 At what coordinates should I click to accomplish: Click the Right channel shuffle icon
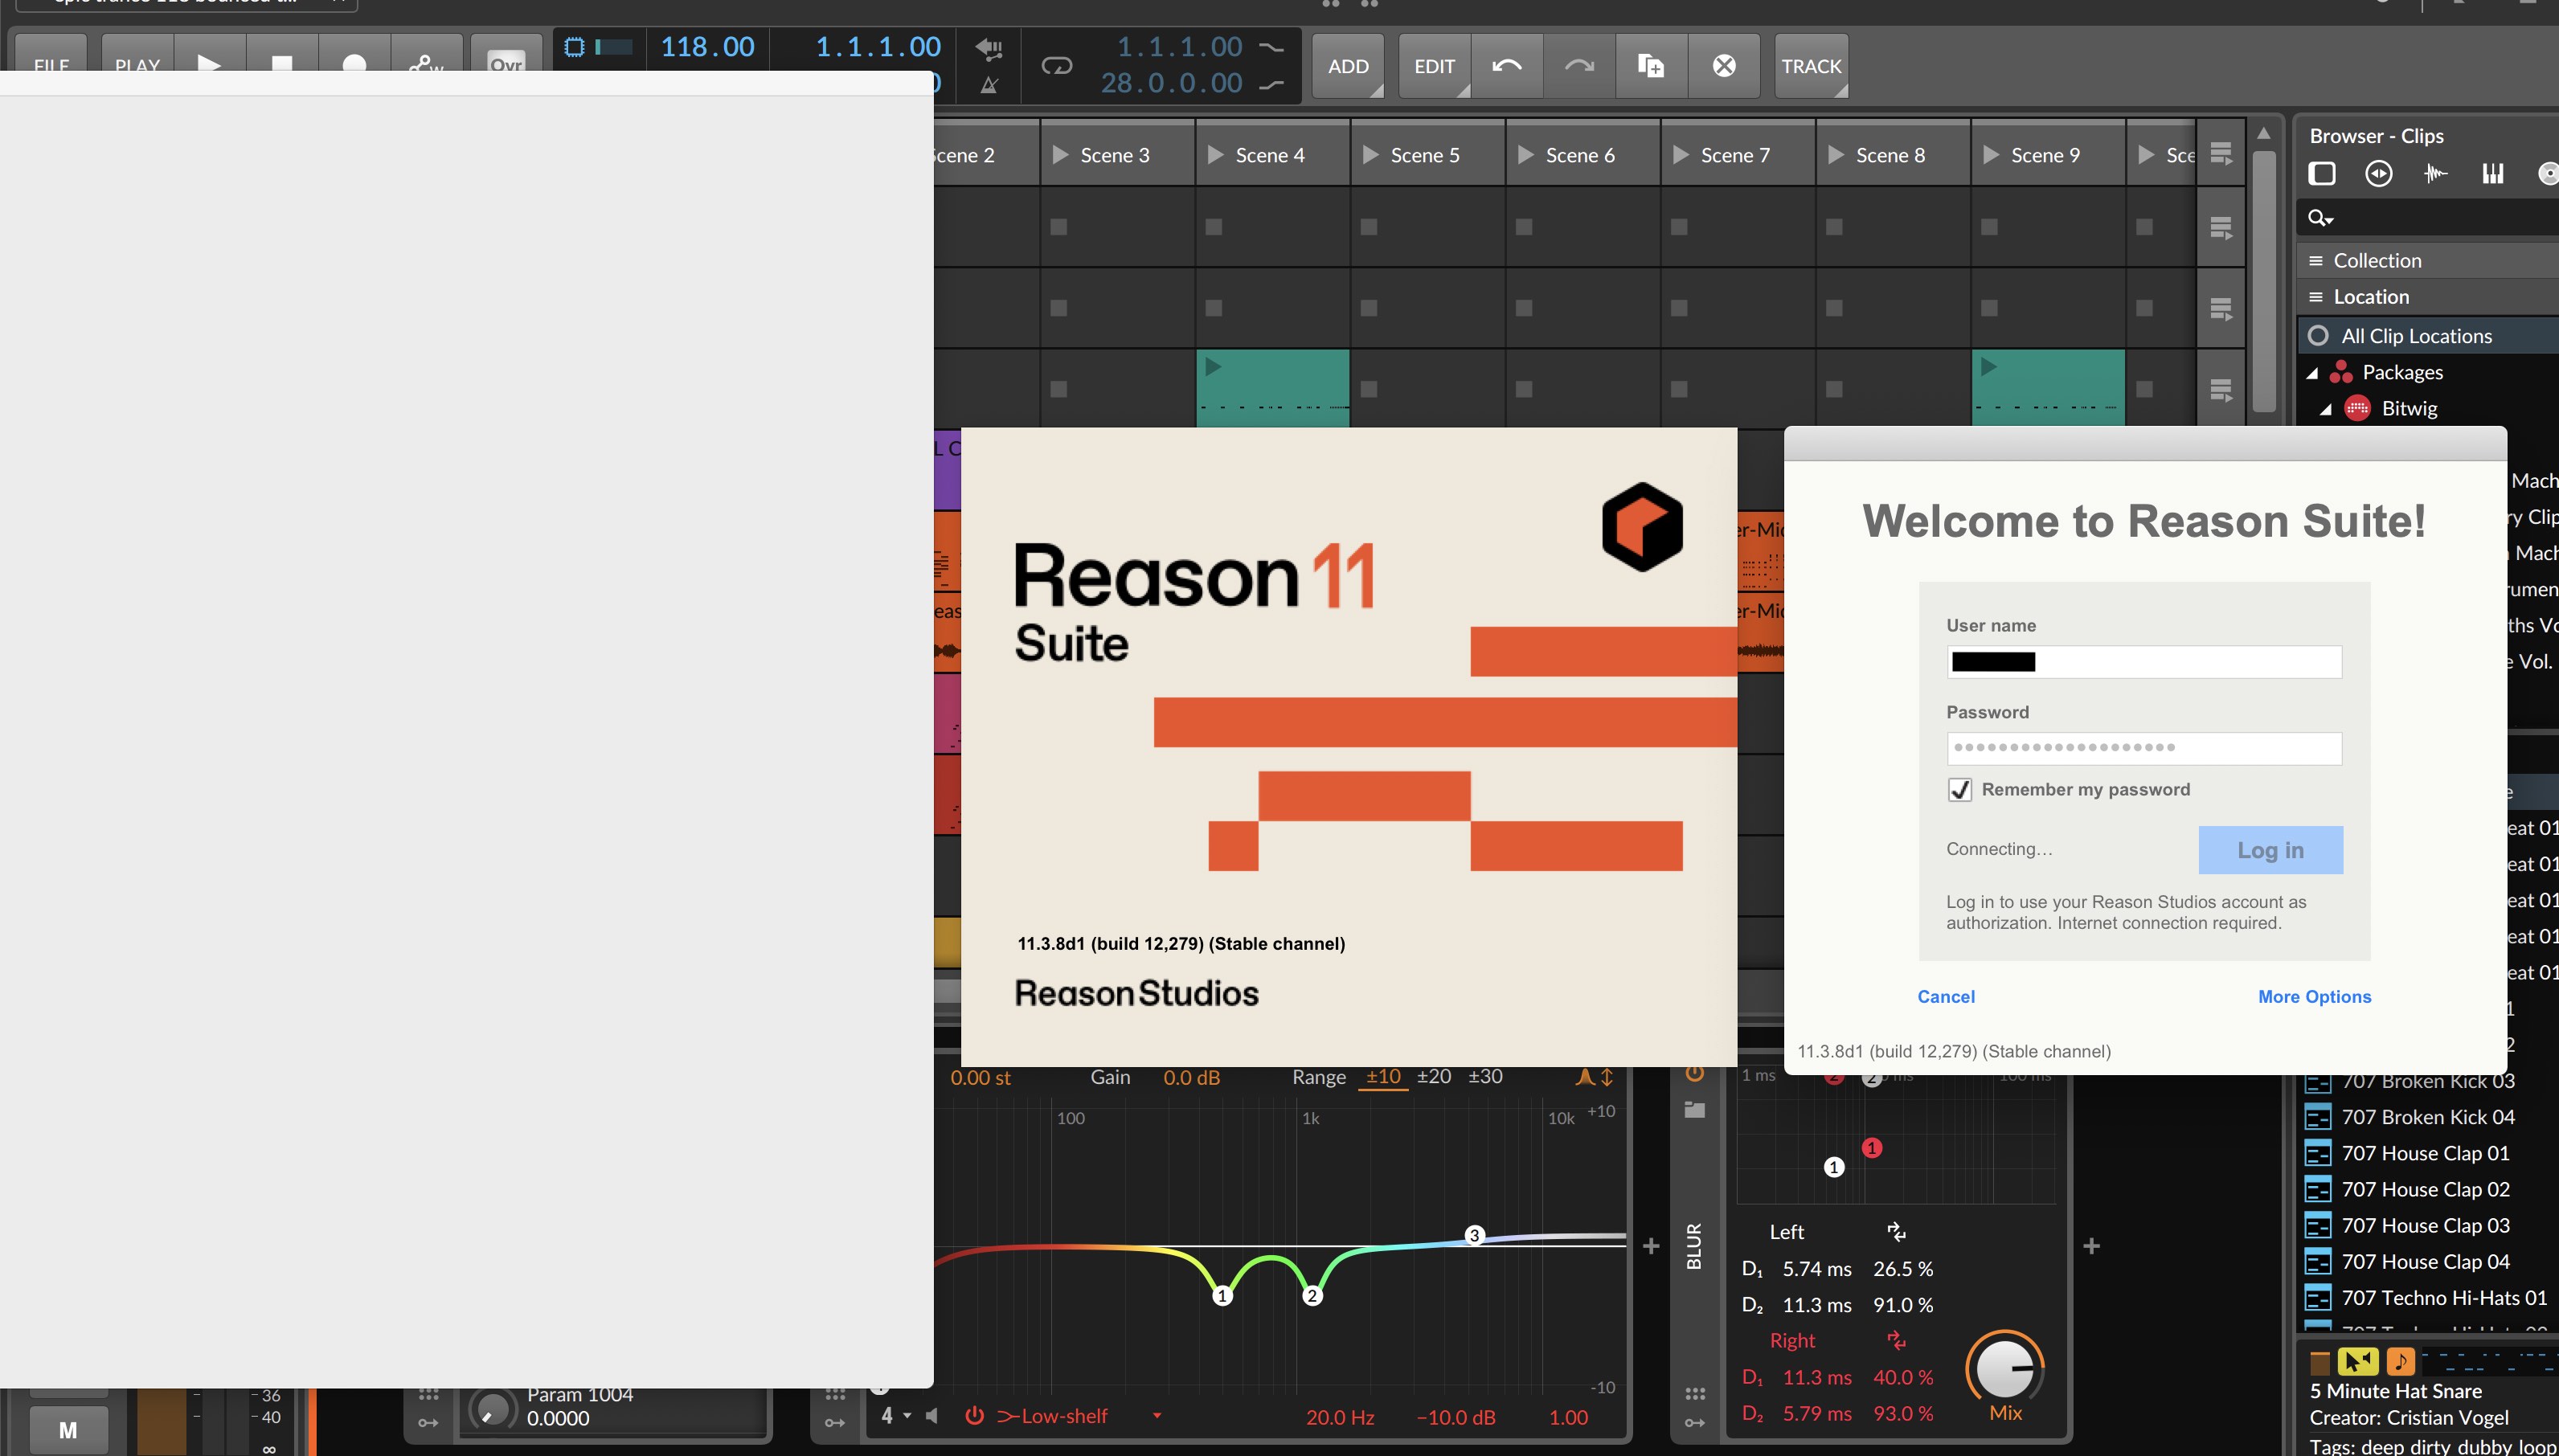click(x=1896, y=1340)
